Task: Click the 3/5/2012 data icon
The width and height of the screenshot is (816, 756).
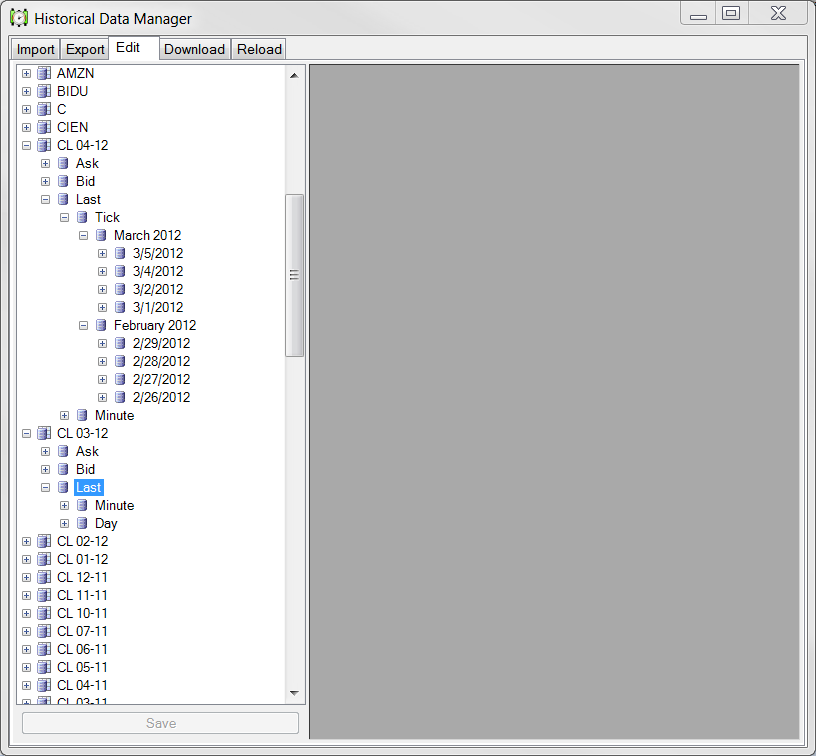Action: tap(120, 253)
